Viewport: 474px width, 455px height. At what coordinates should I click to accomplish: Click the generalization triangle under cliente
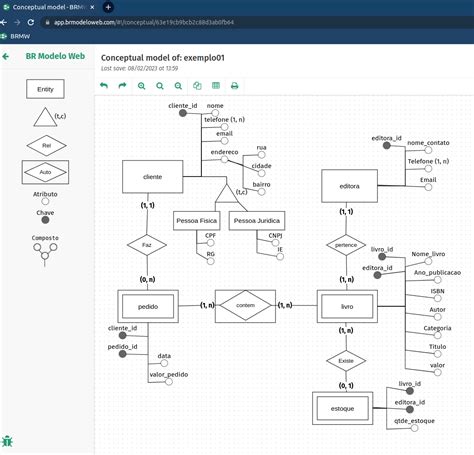(227, 194)
